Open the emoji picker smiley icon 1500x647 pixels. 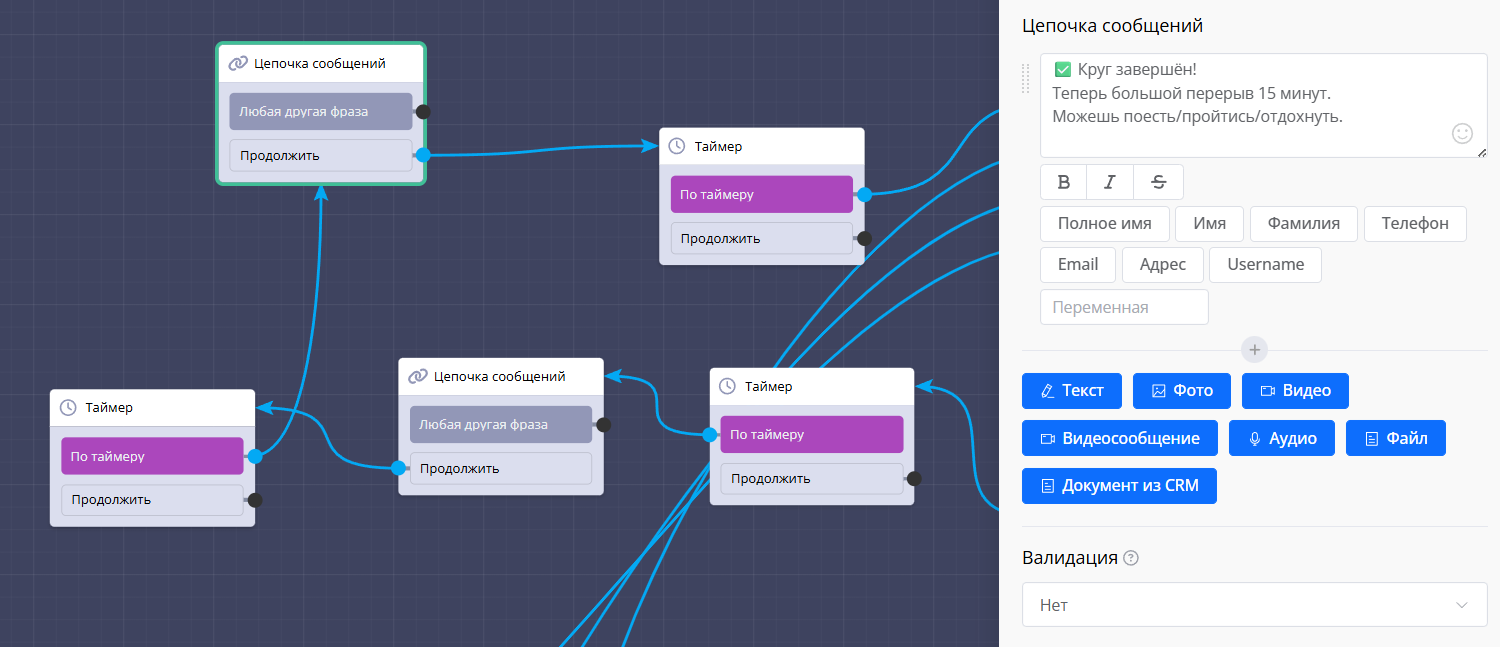point(1462,133)
